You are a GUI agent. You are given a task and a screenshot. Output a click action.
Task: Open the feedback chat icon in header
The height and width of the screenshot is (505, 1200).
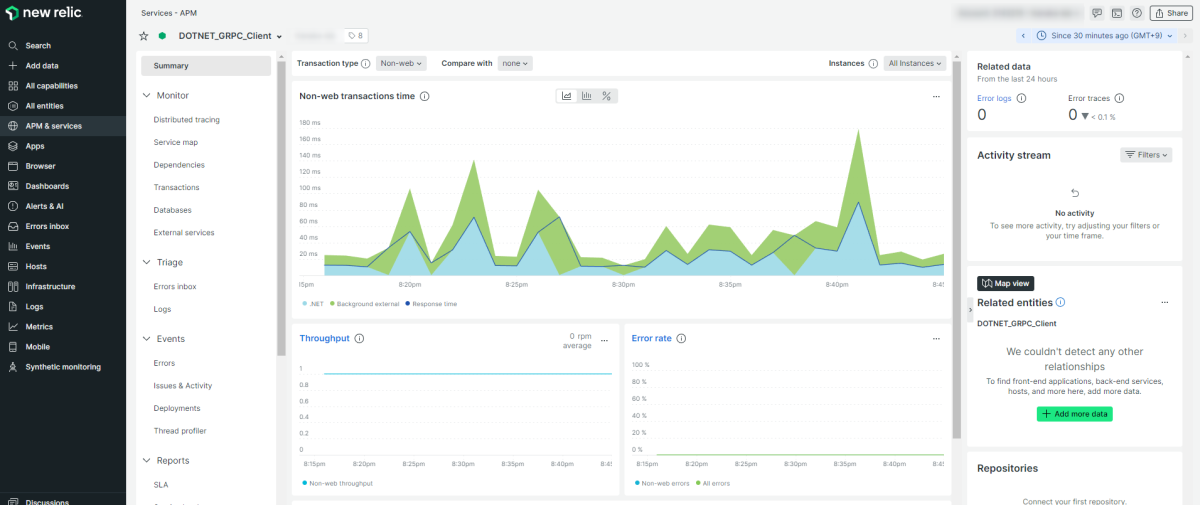coord(1097,13)
